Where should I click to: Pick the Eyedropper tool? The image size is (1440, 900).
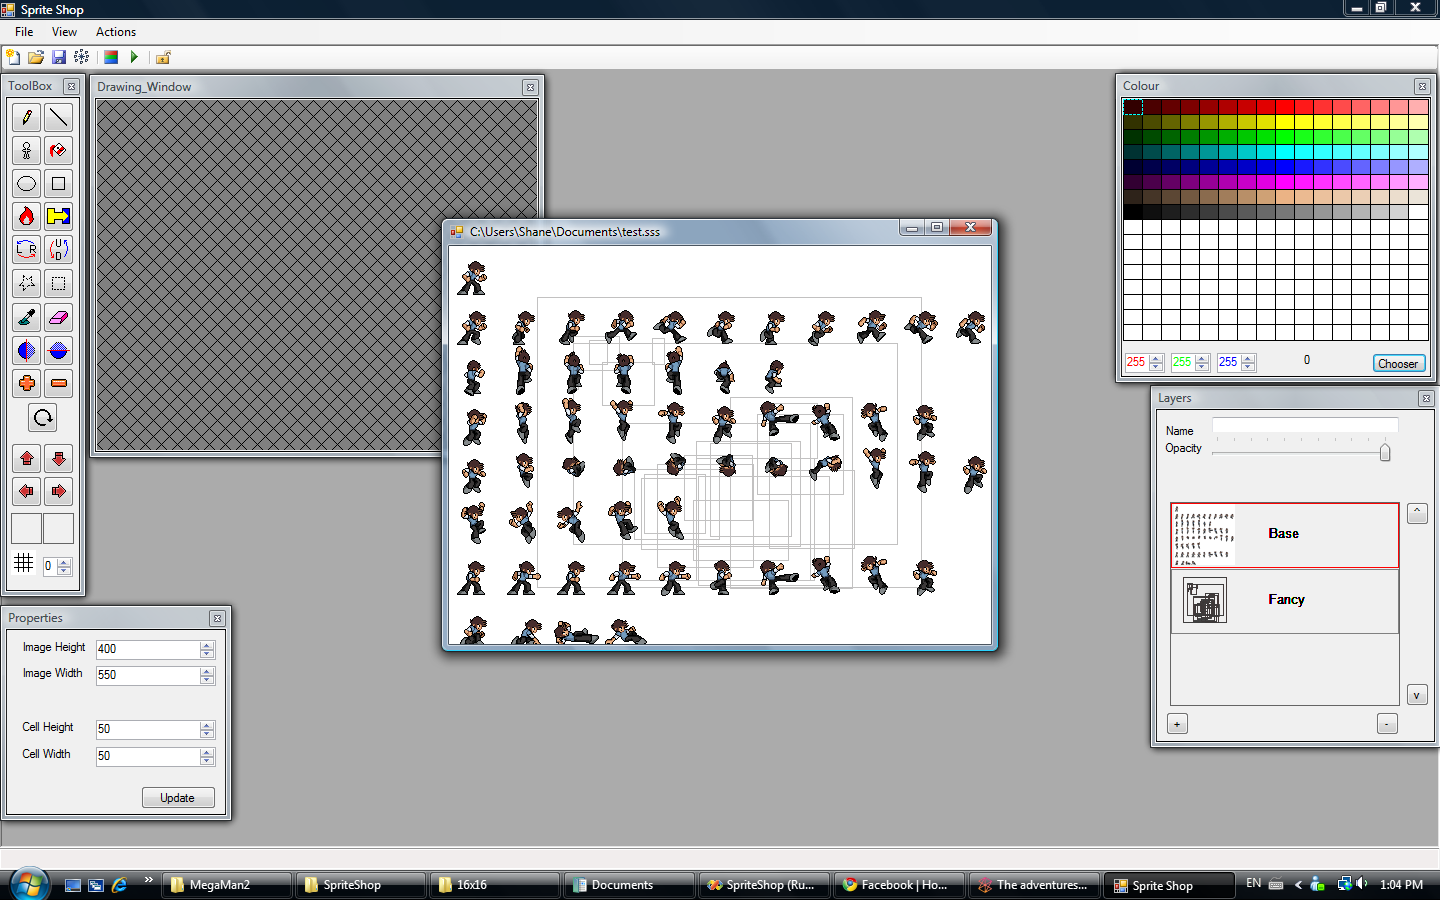27,318
